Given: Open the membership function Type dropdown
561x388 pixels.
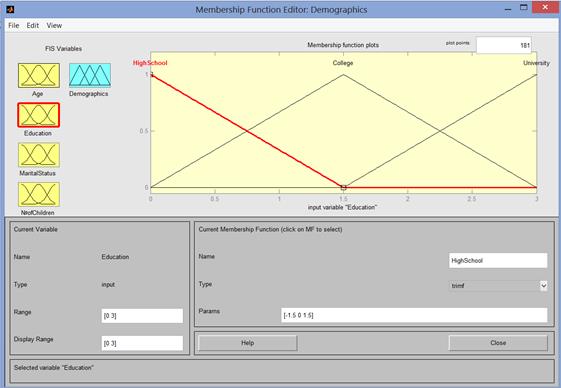Looking at the screenshot, I should click(498, 286).
